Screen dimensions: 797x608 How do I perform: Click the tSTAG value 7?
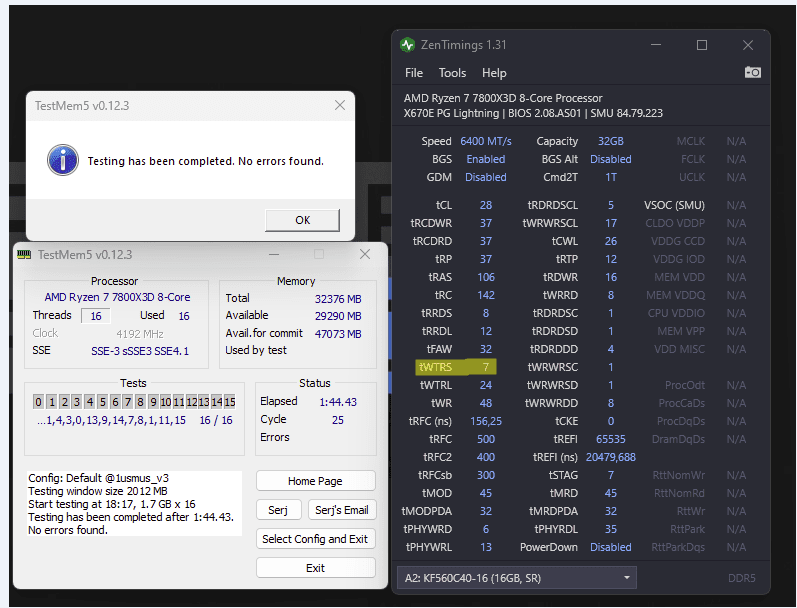tap(611, 475)
